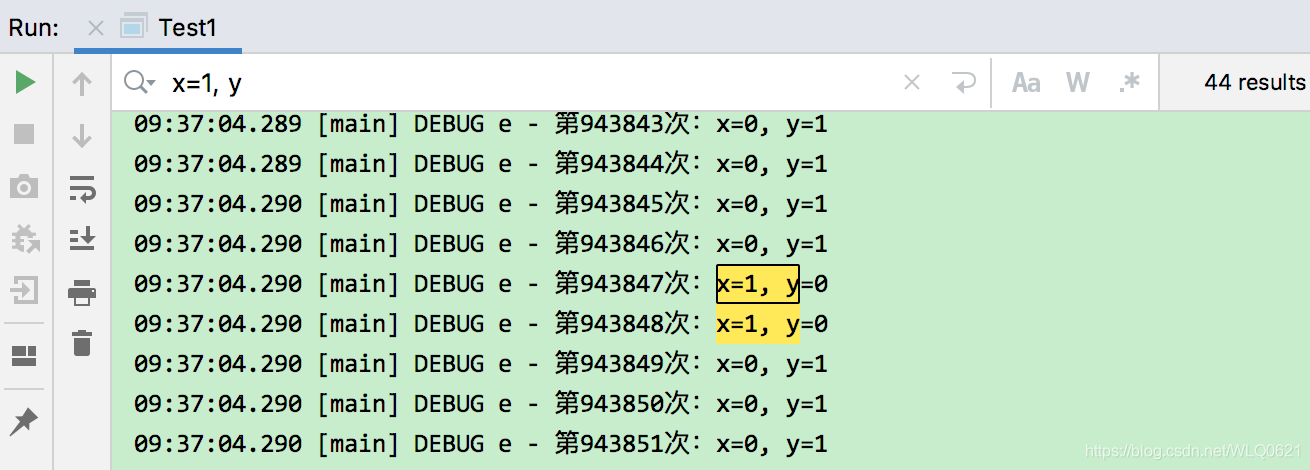Screen dimensions: 1310x470
Task: Click log line 第943851次
Action: (481, 444)
